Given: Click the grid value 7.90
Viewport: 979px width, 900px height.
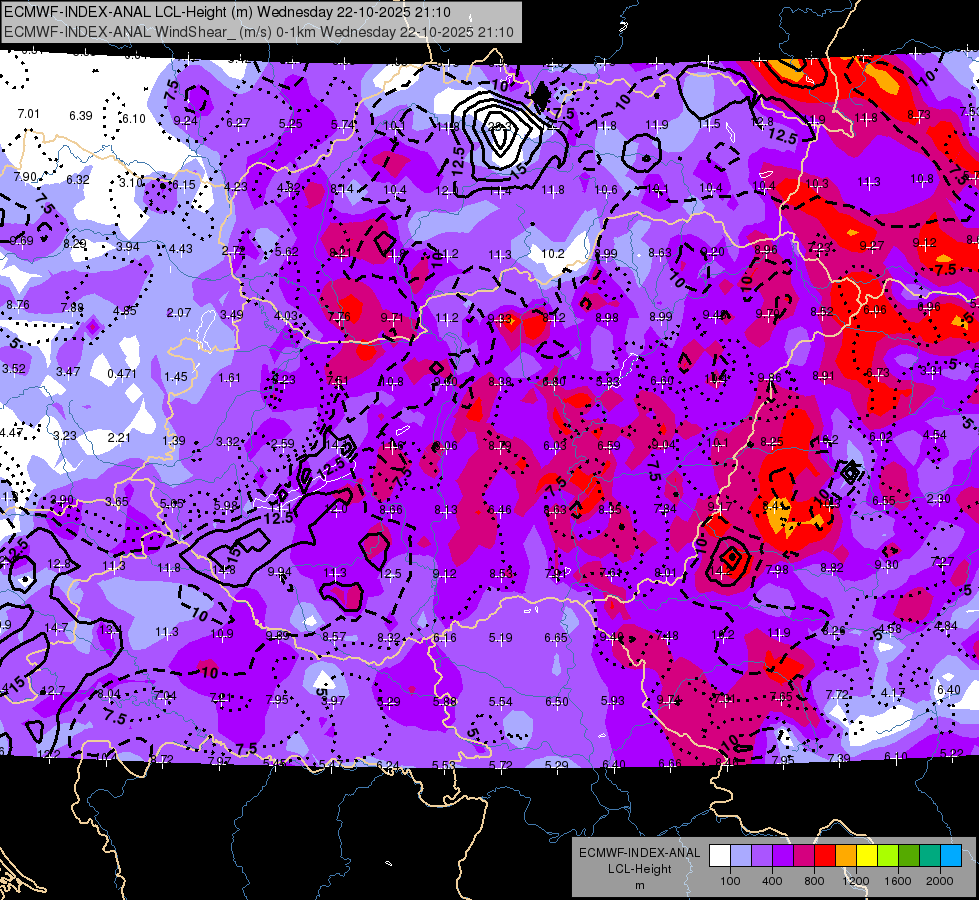Looking at the screenshot, I should (25, 177).
